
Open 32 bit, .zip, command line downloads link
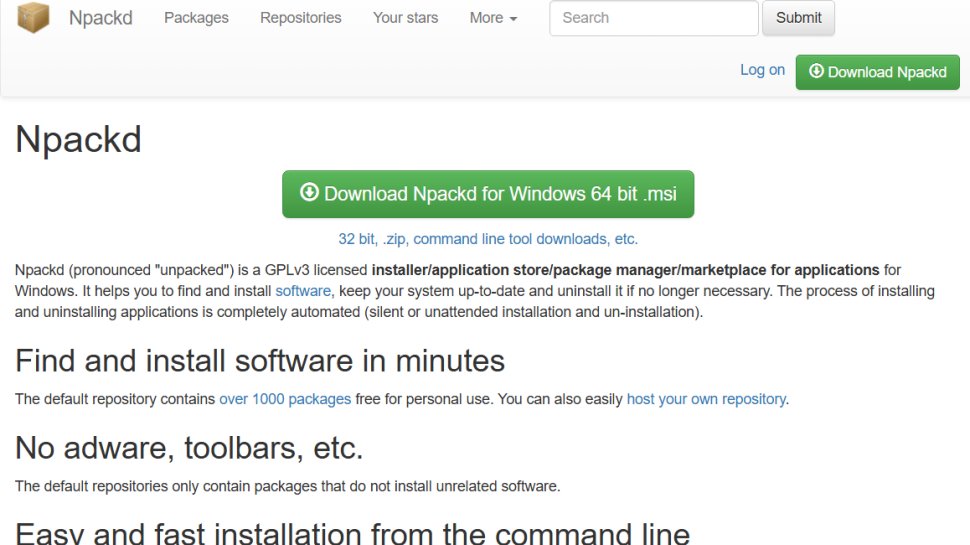click(488, 239)
